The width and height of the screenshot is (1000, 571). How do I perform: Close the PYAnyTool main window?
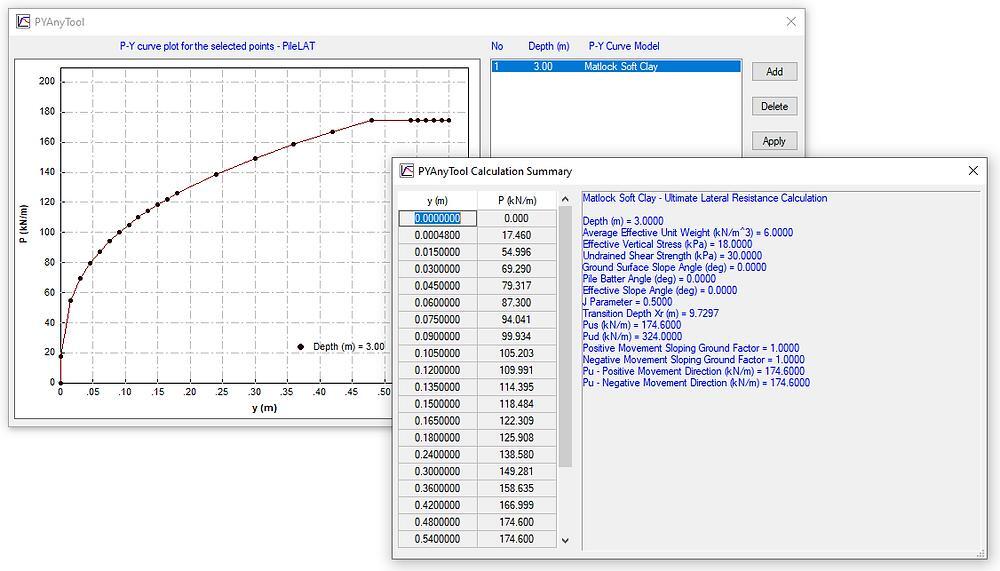791,21
